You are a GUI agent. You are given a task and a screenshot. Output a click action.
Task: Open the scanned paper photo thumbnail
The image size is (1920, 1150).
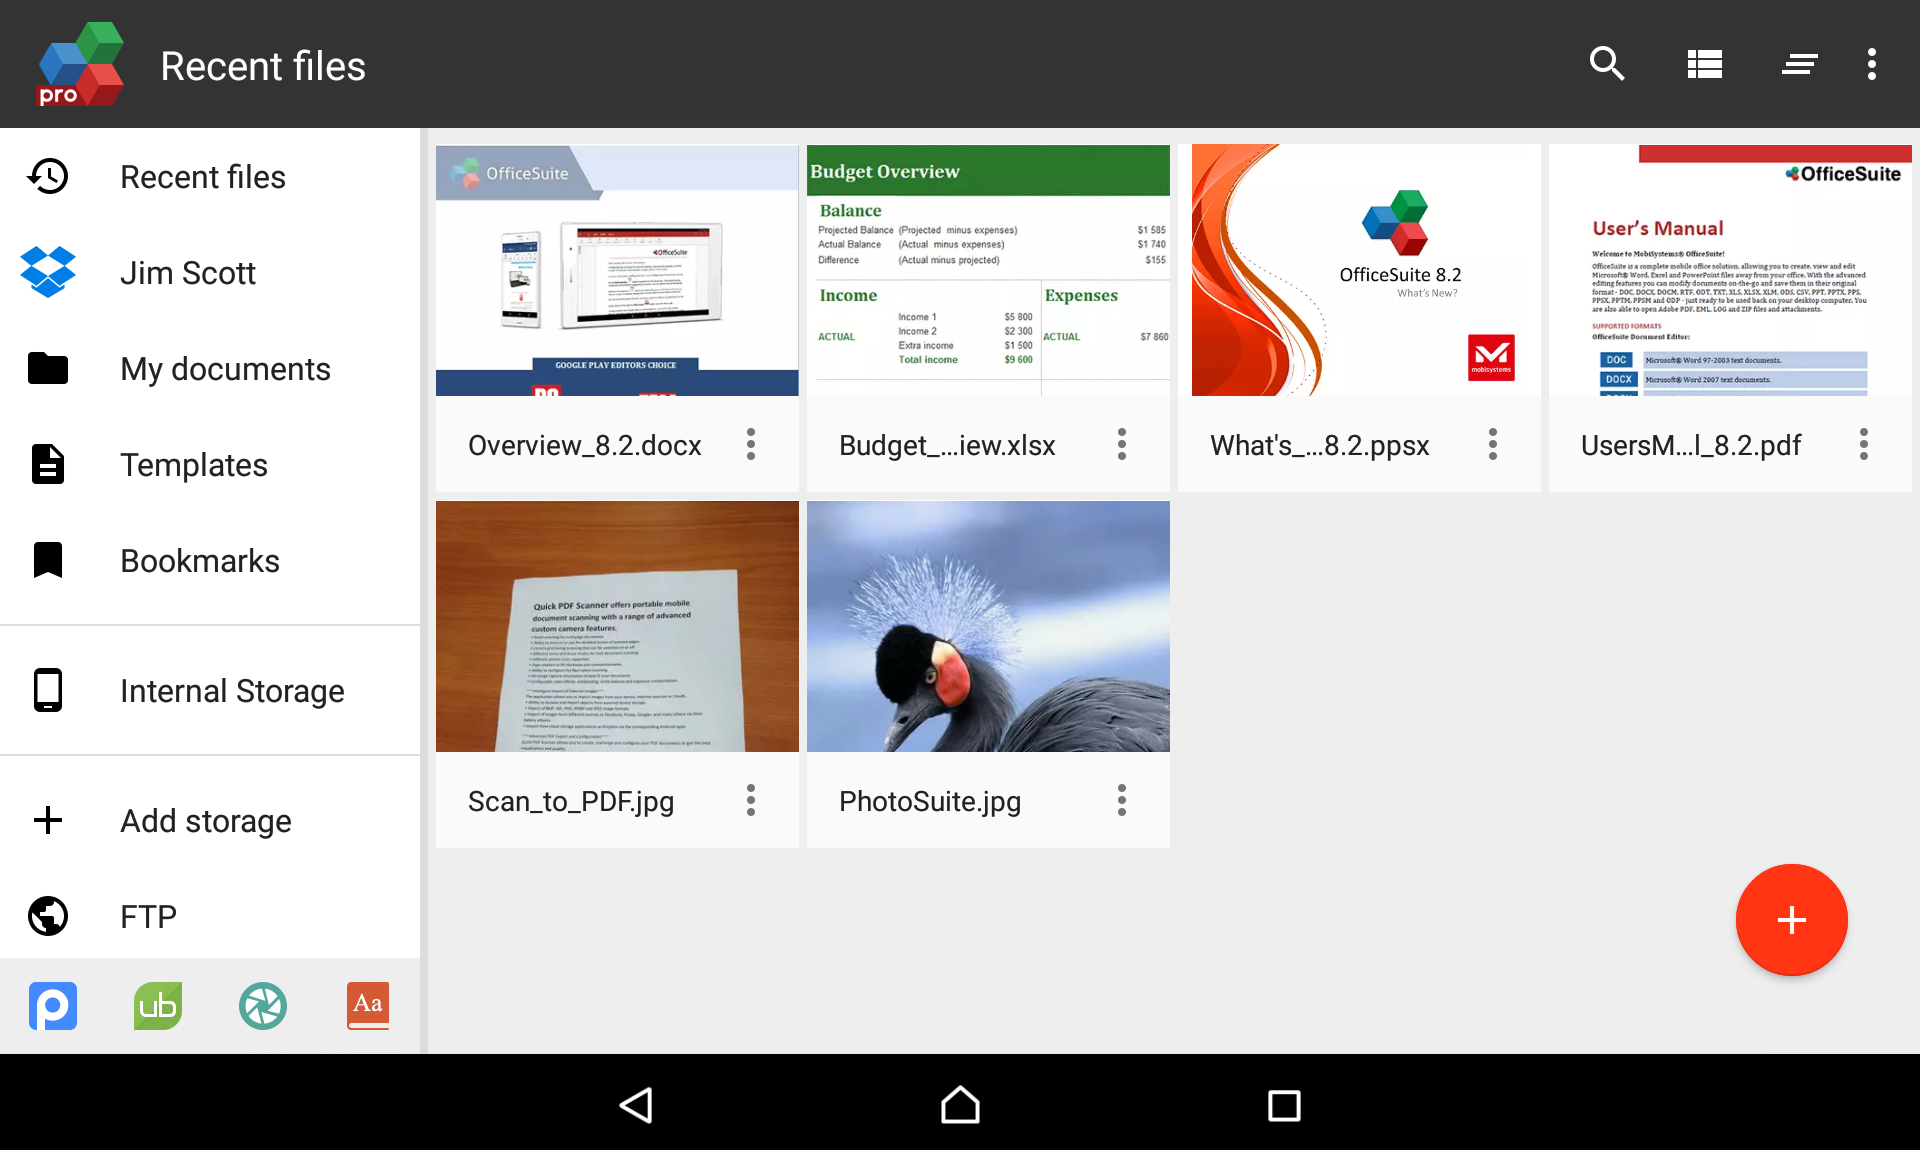tap(617, 626)
